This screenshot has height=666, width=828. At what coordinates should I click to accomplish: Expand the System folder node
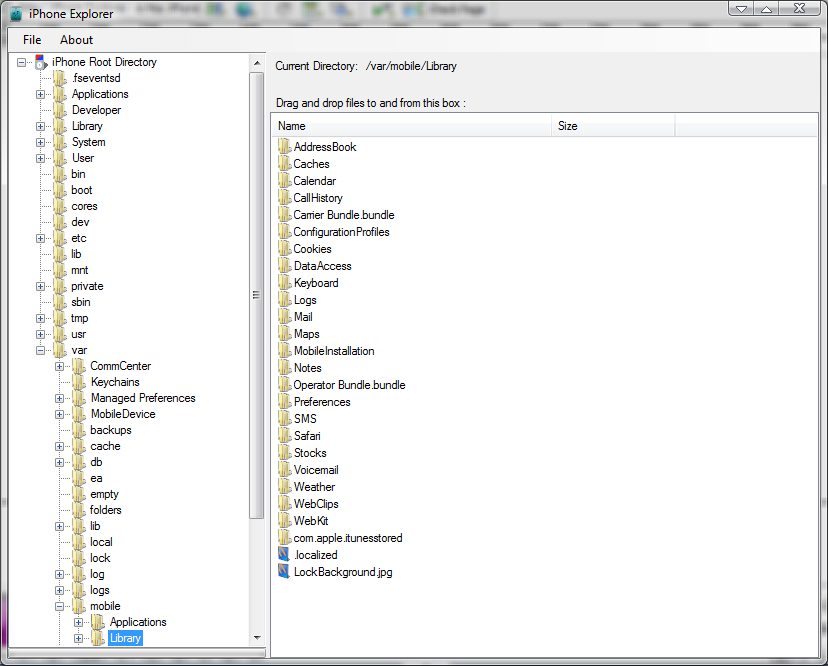tap(40, 143)
